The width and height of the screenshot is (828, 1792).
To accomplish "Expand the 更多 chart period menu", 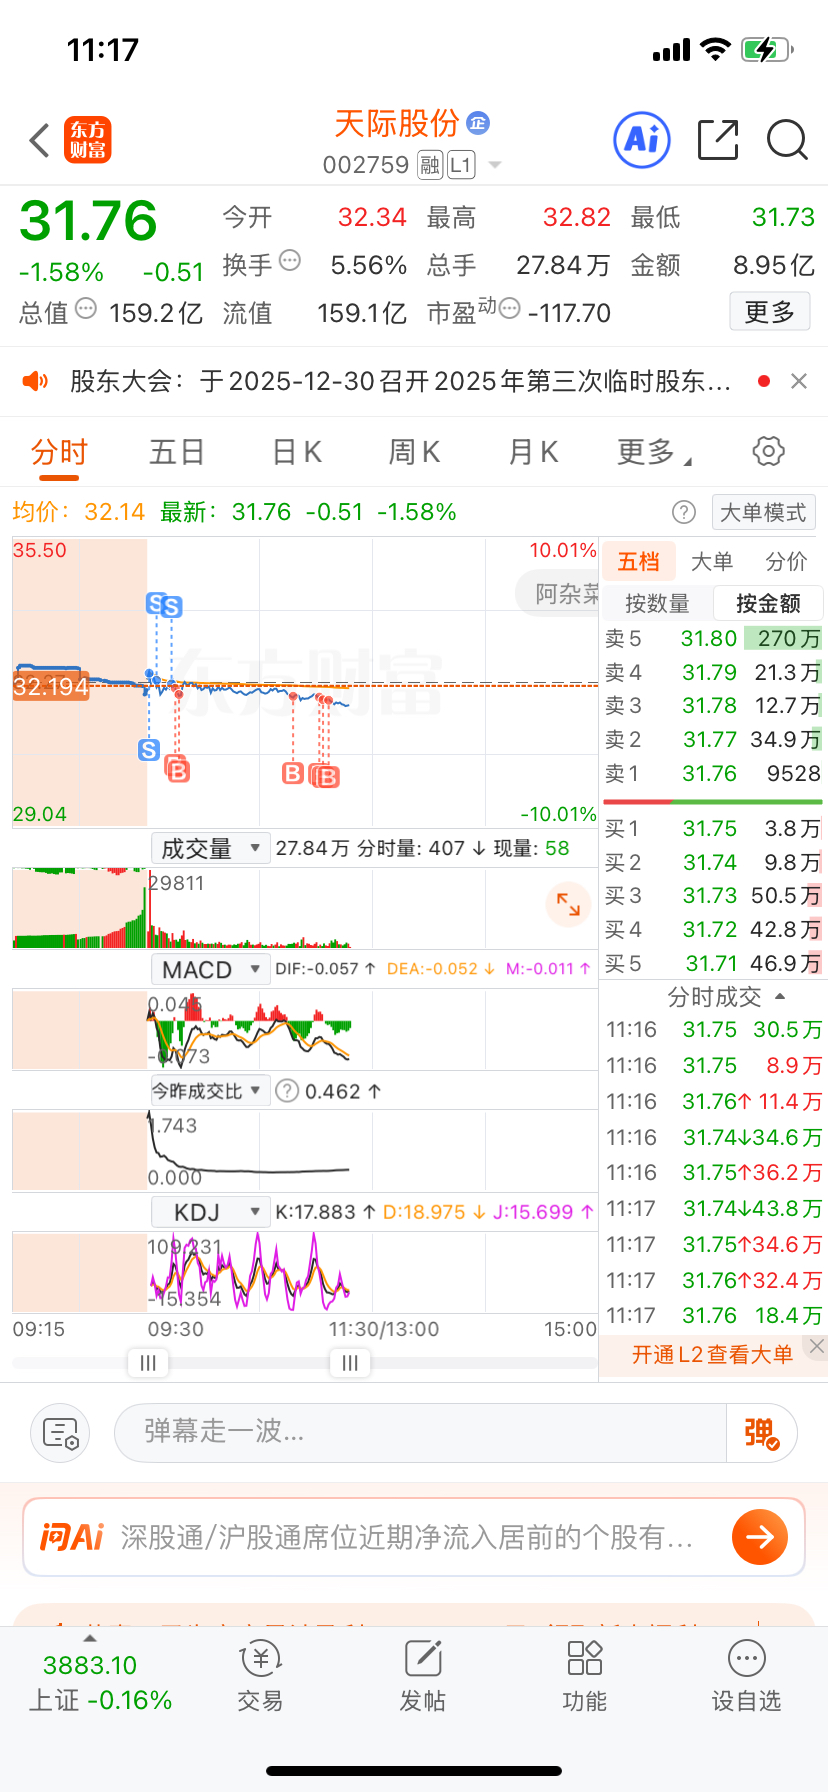I will click(x=654, y=452).
